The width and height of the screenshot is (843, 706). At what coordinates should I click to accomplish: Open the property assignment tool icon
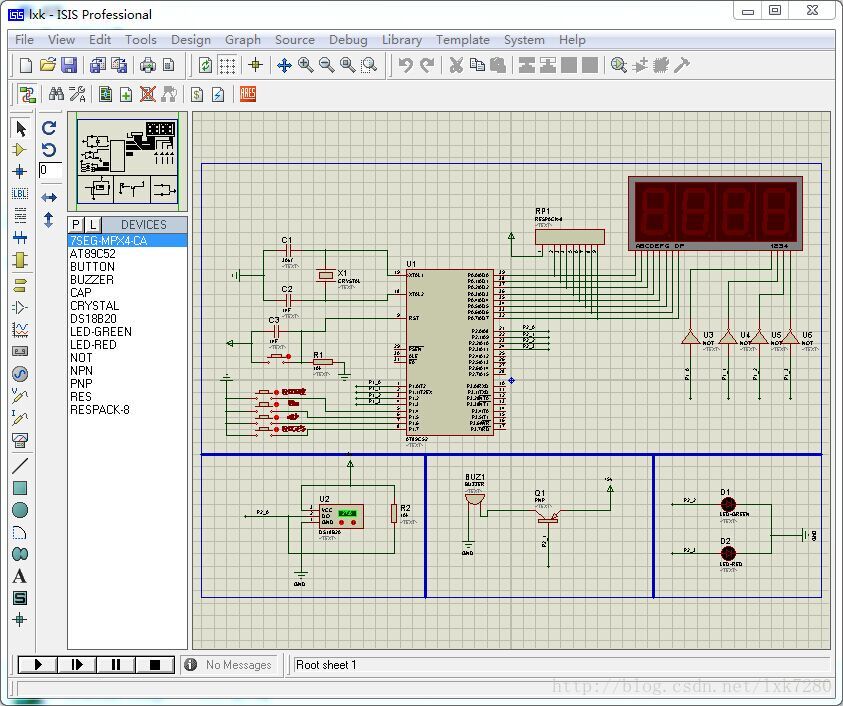[x=77, y=94]
